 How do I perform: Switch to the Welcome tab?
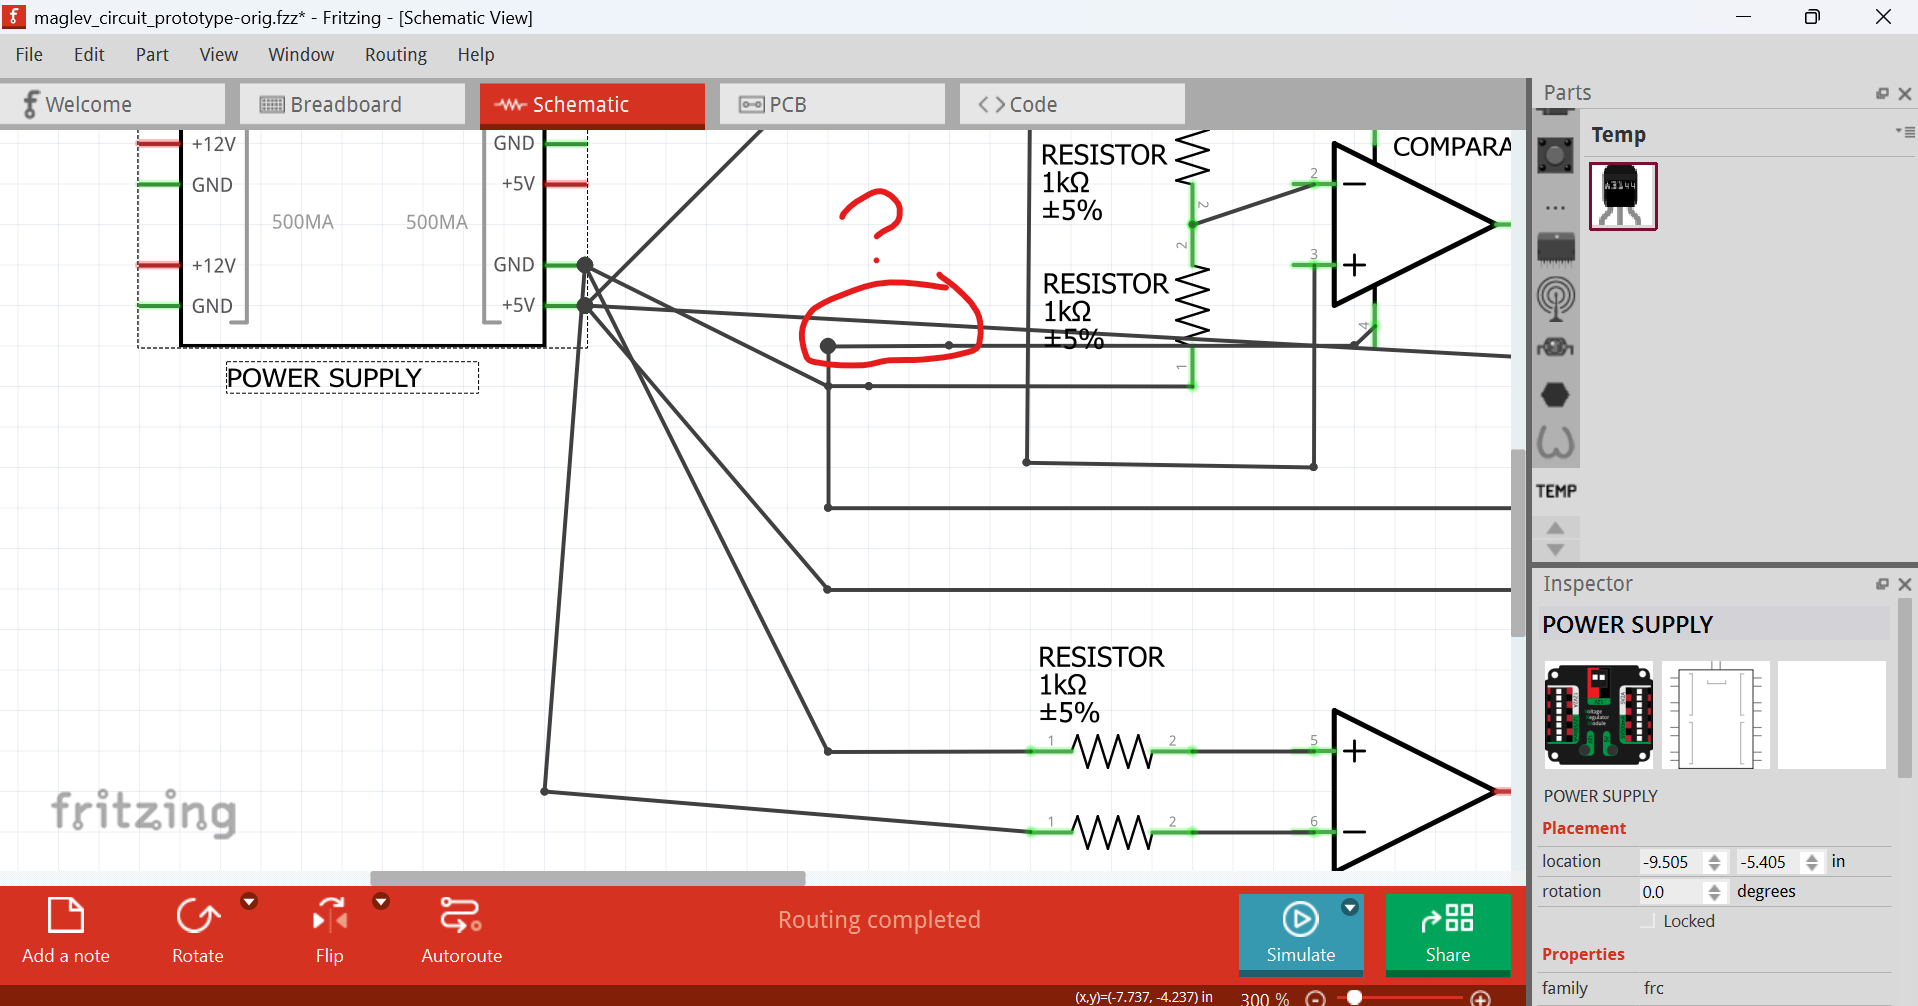pyautogui.click(x=112, y=104)
